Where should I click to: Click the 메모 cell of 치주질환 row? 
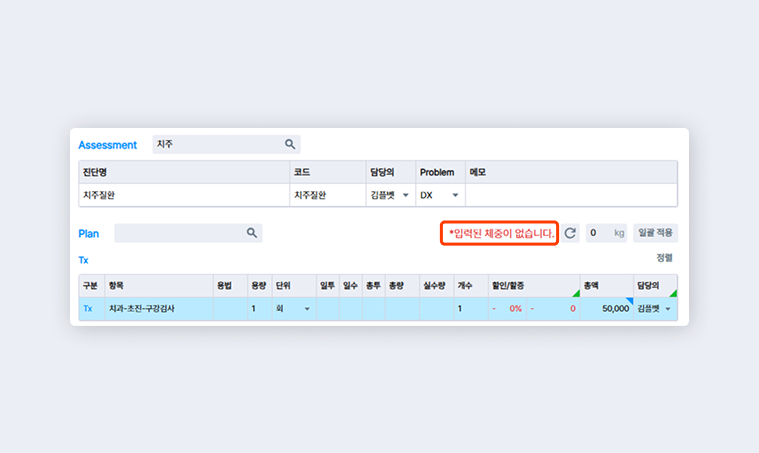click(571, 195)
